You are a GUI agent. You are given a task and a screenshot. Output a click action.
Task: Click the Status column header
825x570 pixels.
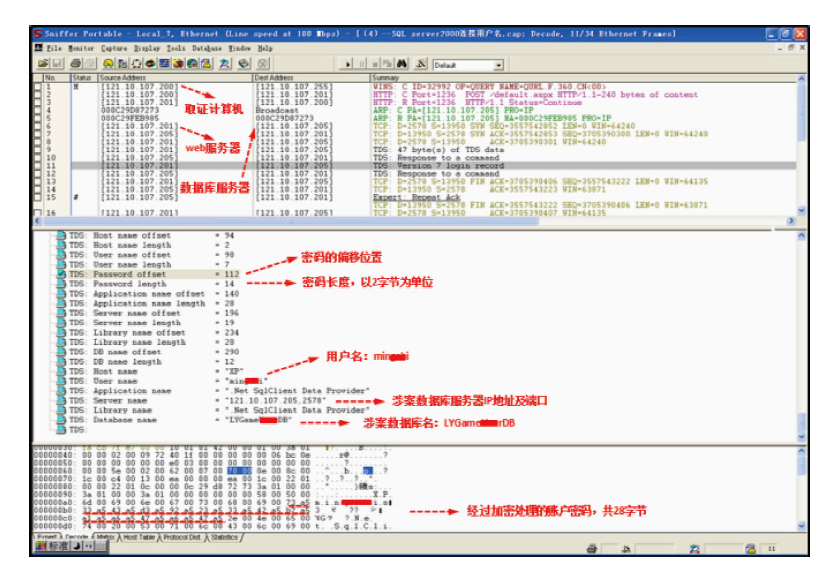85,78
